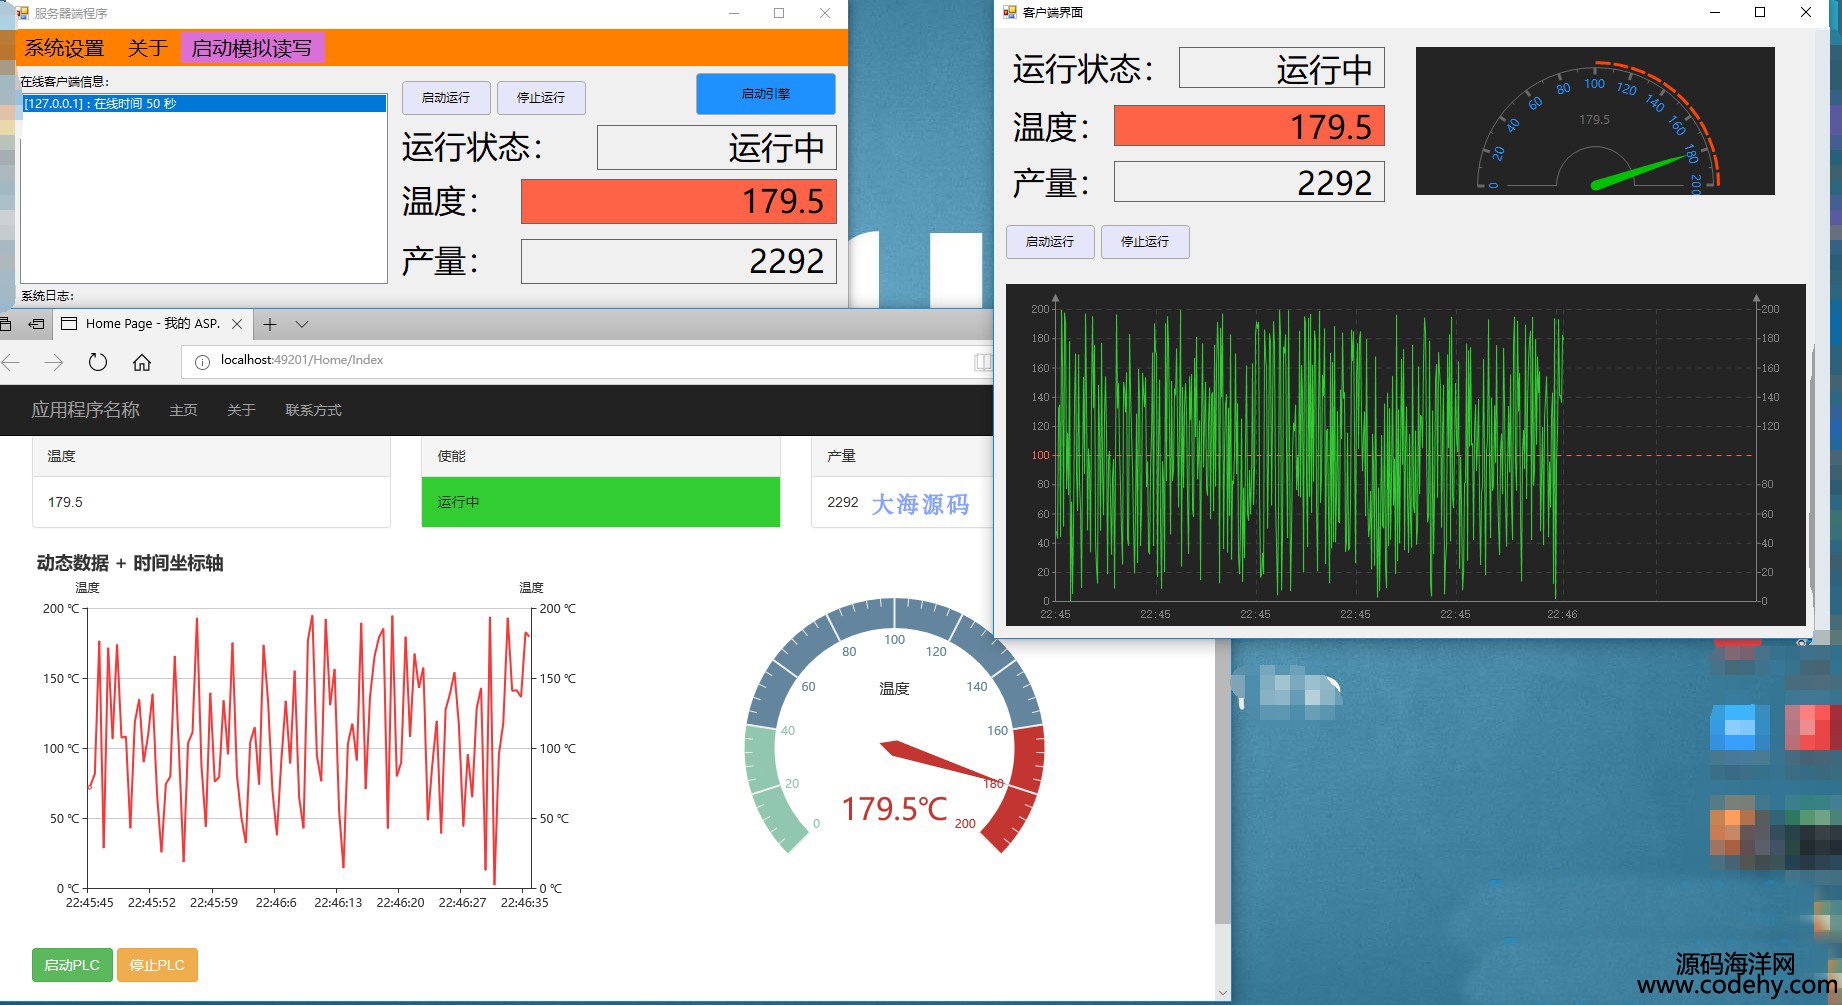Minimize the client window
Image resolution: width=1842 pixels, height=1005 pixels.
1715,12
